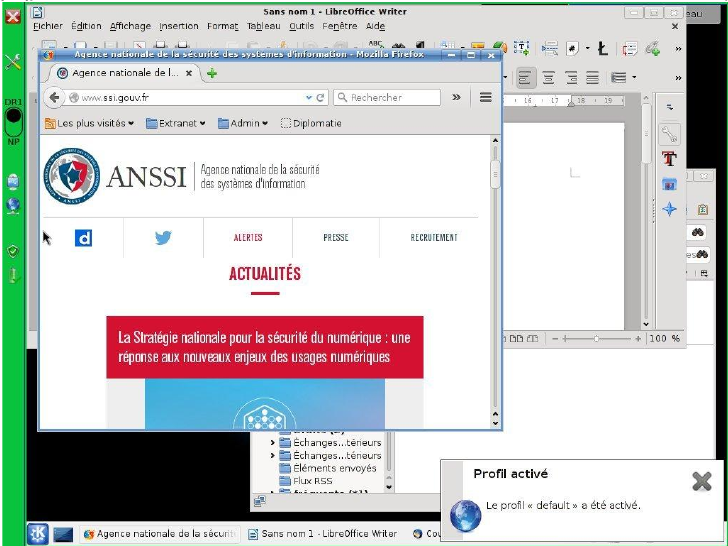Select center text alignment

pos(549,77)
